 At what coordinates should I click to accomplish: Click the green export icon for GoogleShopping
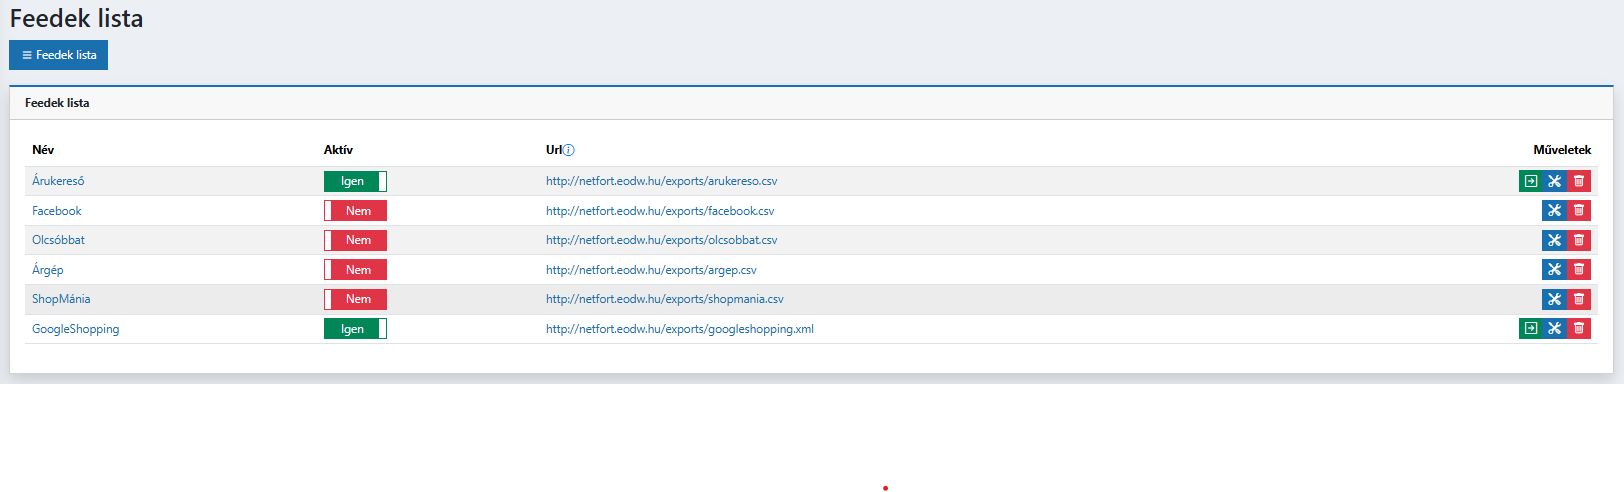(1530, 329)
